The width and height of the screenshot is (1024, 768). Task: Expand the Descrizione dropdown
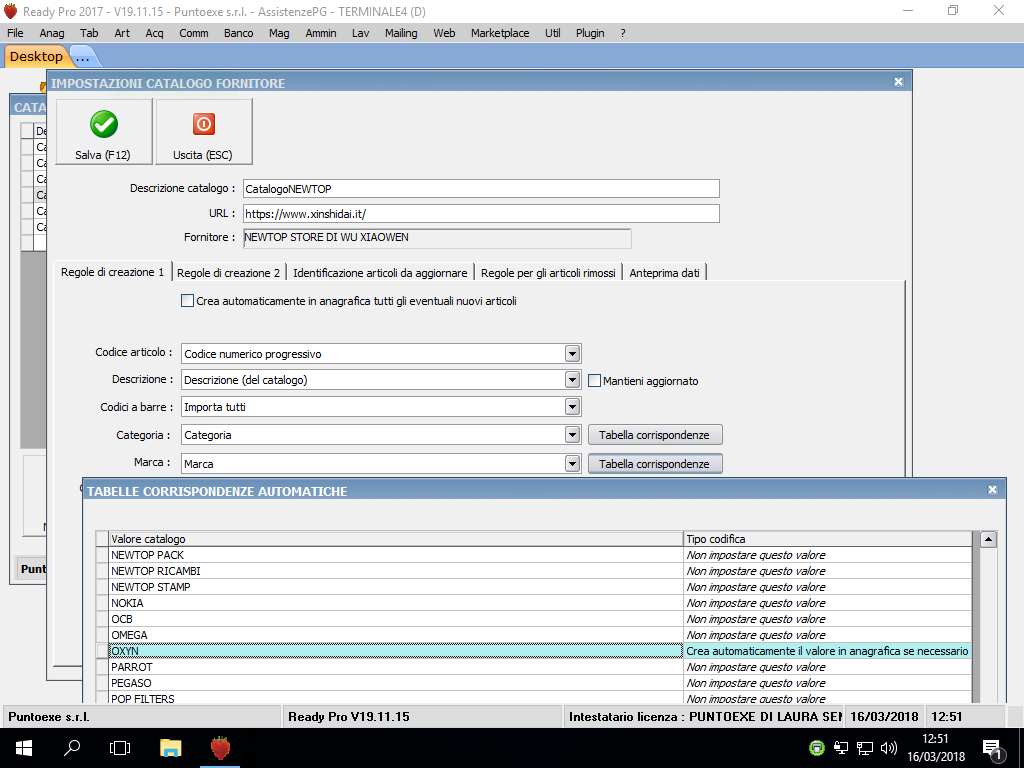pos(572,380)
